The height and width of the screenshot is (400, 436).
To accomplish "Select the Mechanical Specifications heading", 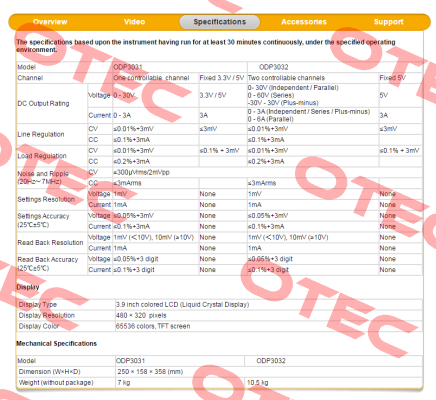I will tap(57, 344).
